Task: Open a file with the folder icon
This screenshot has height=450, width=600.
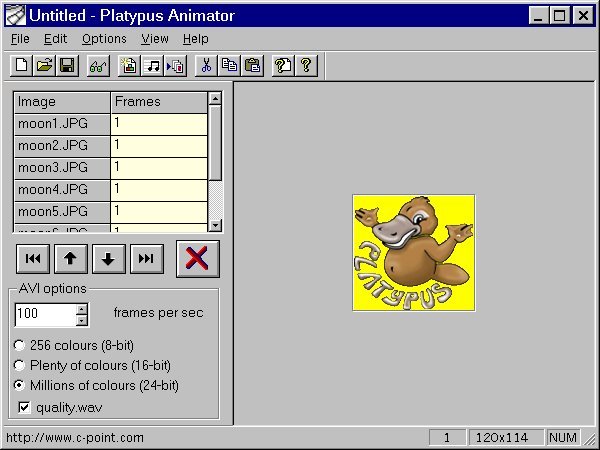Action: click(44, 65)
